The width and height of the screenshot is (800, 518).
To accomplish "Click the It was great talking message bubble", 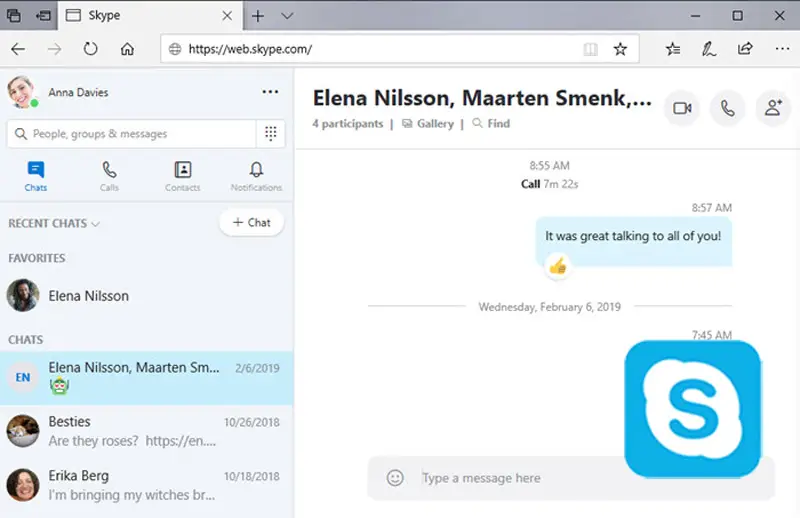I will pyautogui.click(x=634, y=241).
